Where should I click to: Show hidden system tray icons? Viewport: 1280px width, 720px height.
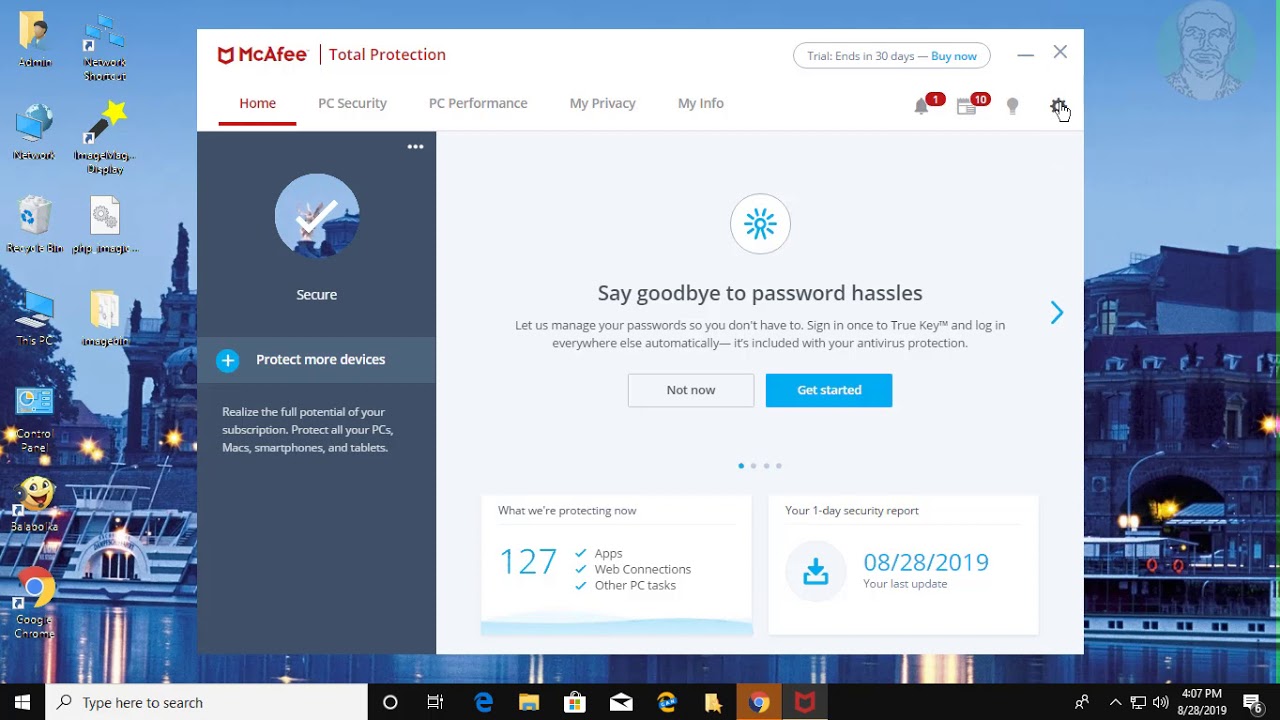1115,702
